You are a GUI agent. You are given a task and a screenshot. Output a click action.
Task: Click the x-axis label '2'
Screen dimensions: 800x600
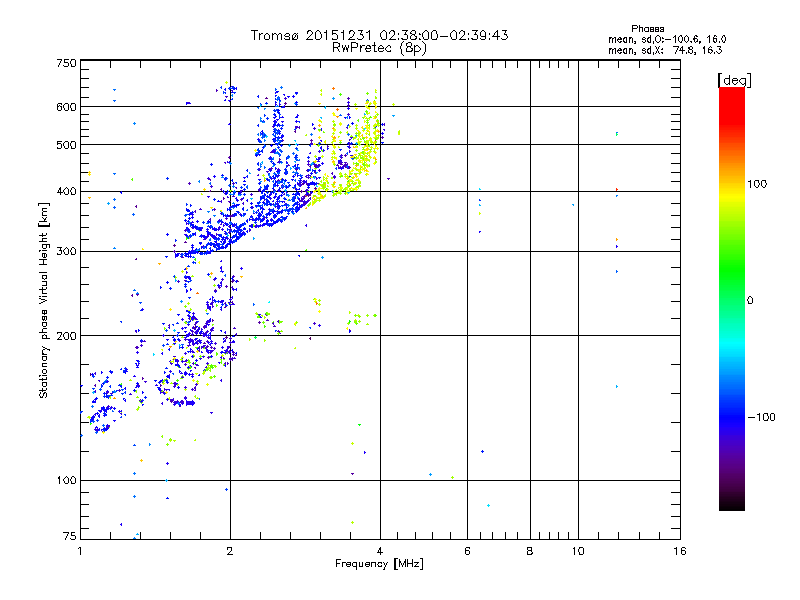click(x=230, y=551)
